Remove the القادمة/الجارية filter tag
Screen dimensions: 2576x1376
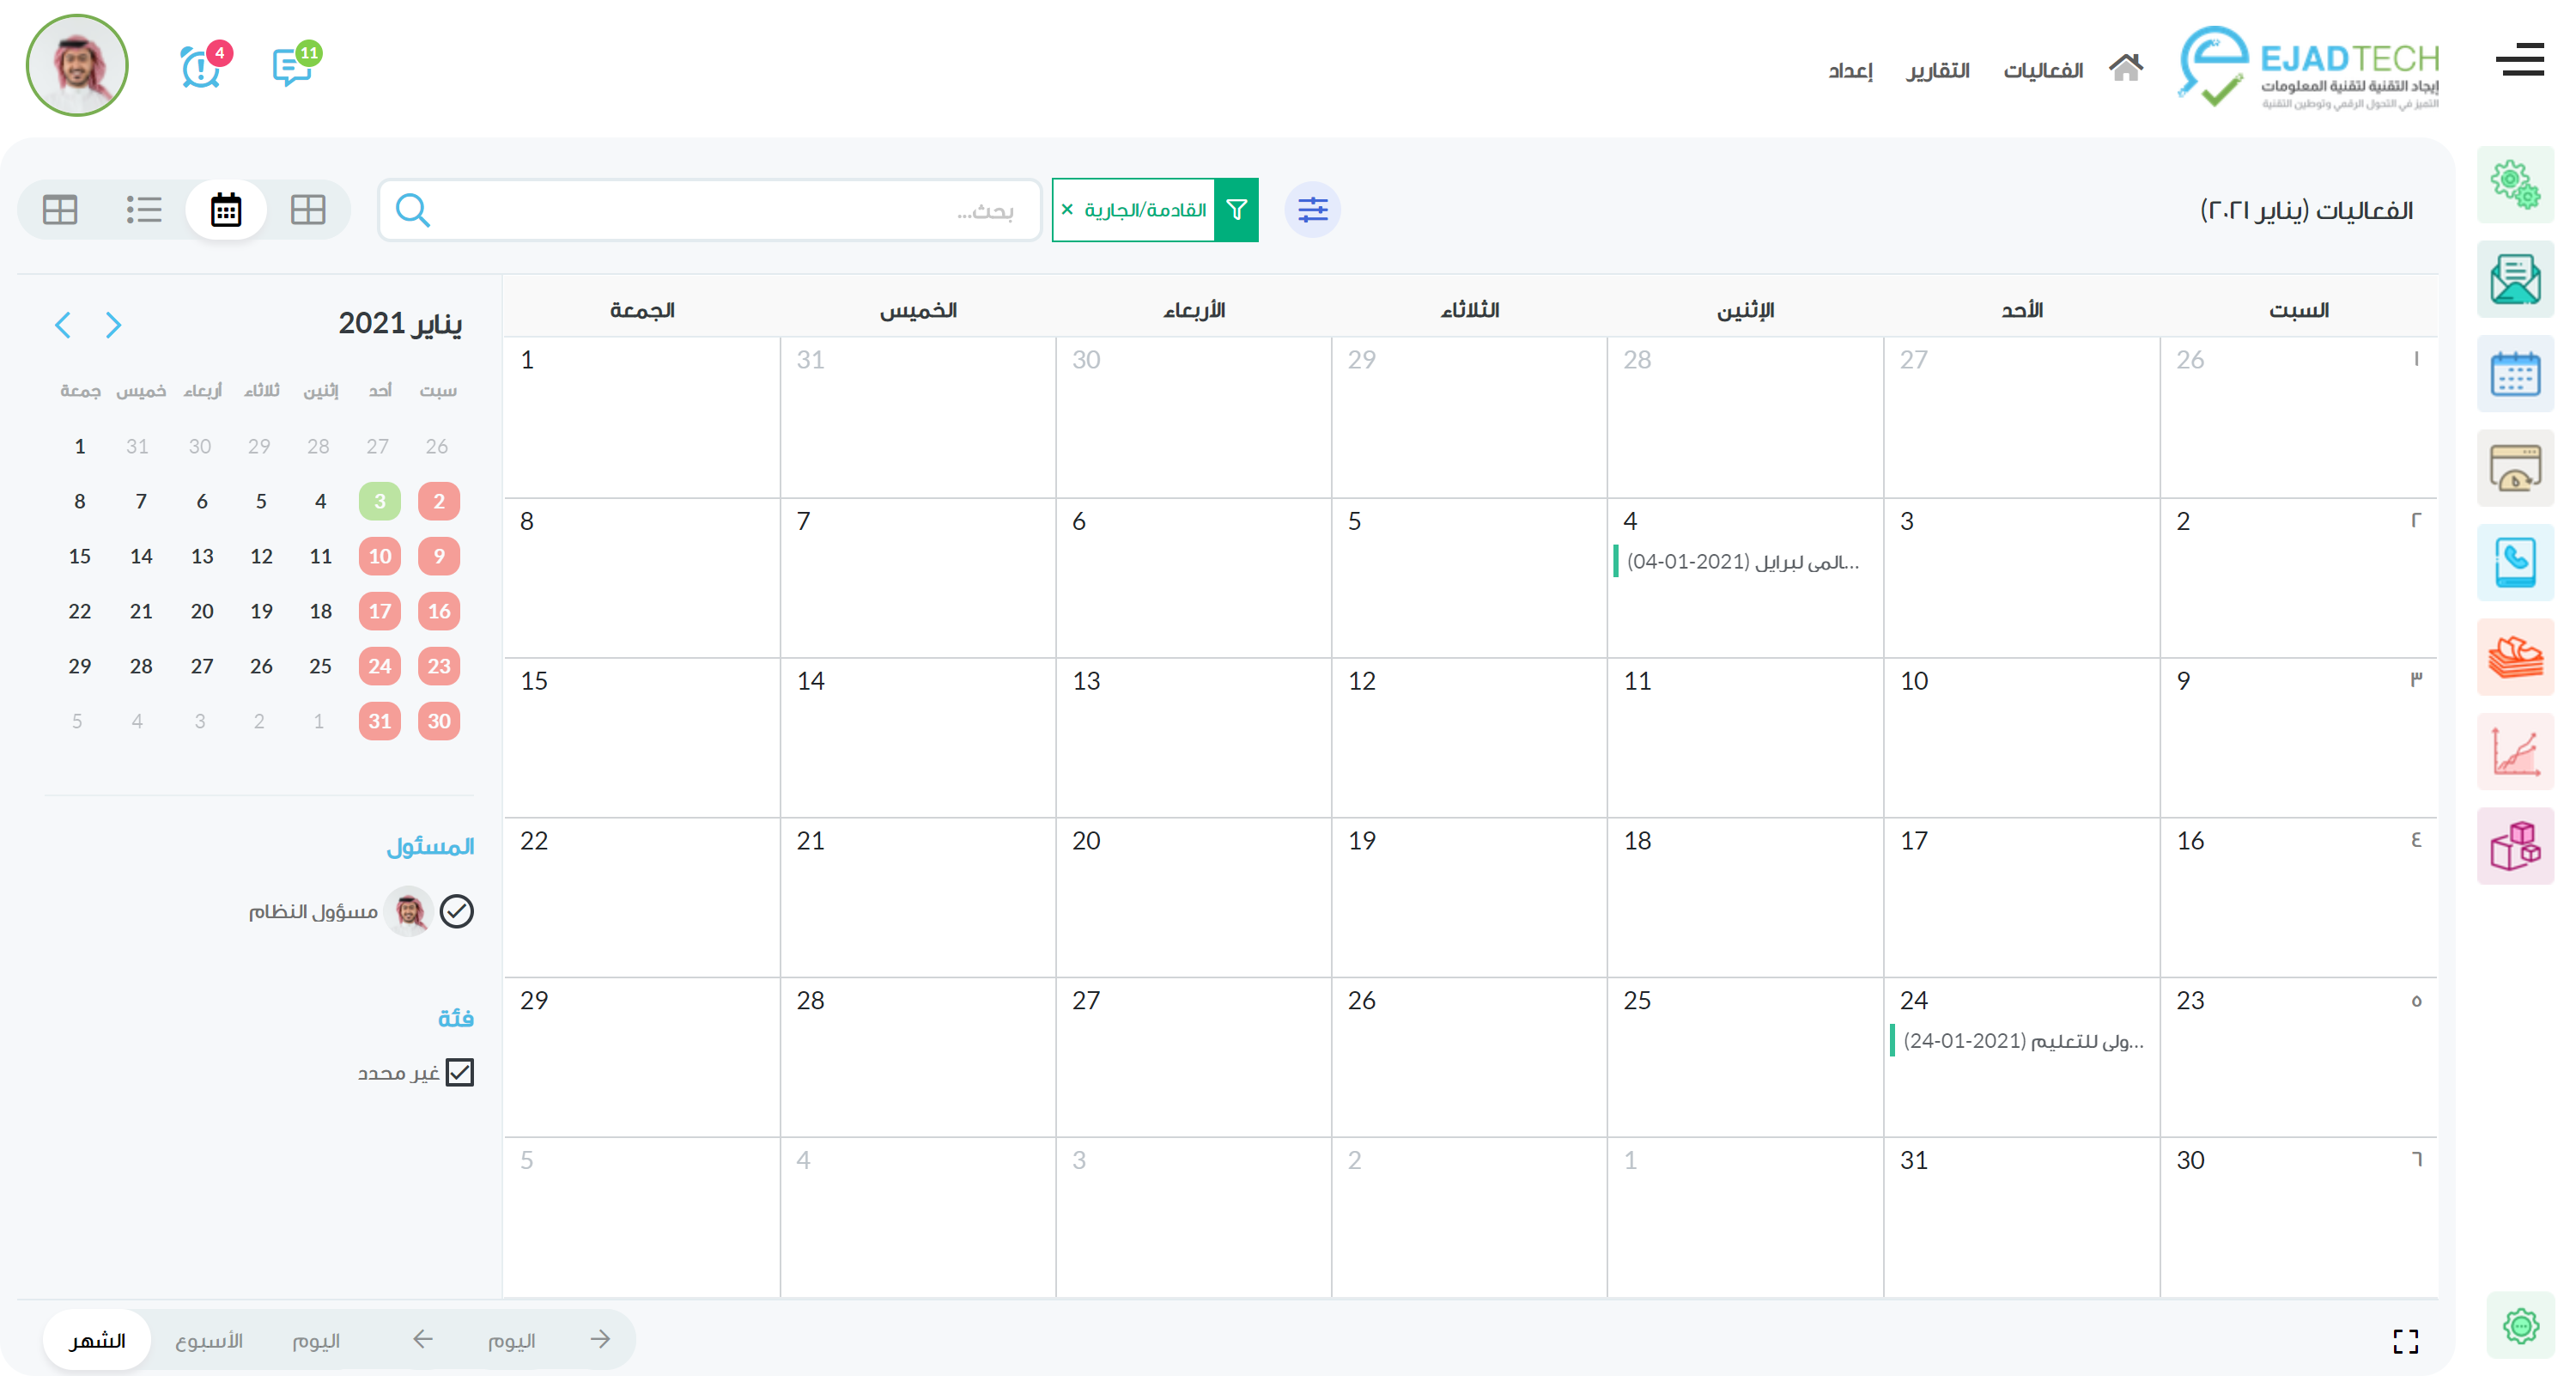coord(1067,210)
